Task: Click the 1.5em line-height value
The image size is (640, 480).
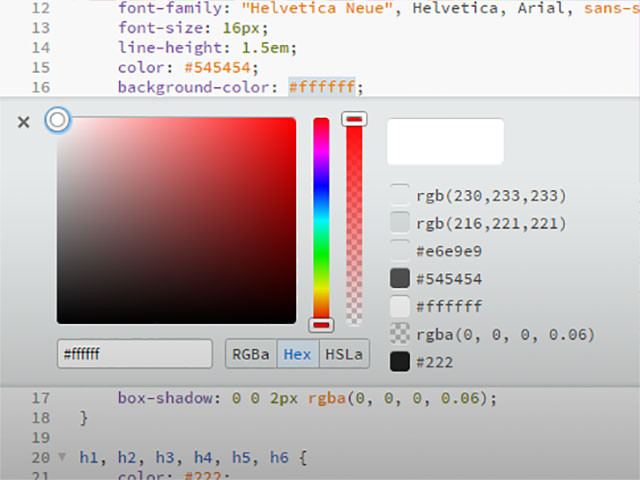Action: pos(265,48)
